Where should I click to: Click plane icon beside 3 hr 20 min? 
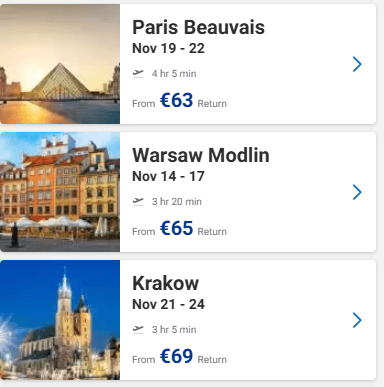tap(138, 201)
